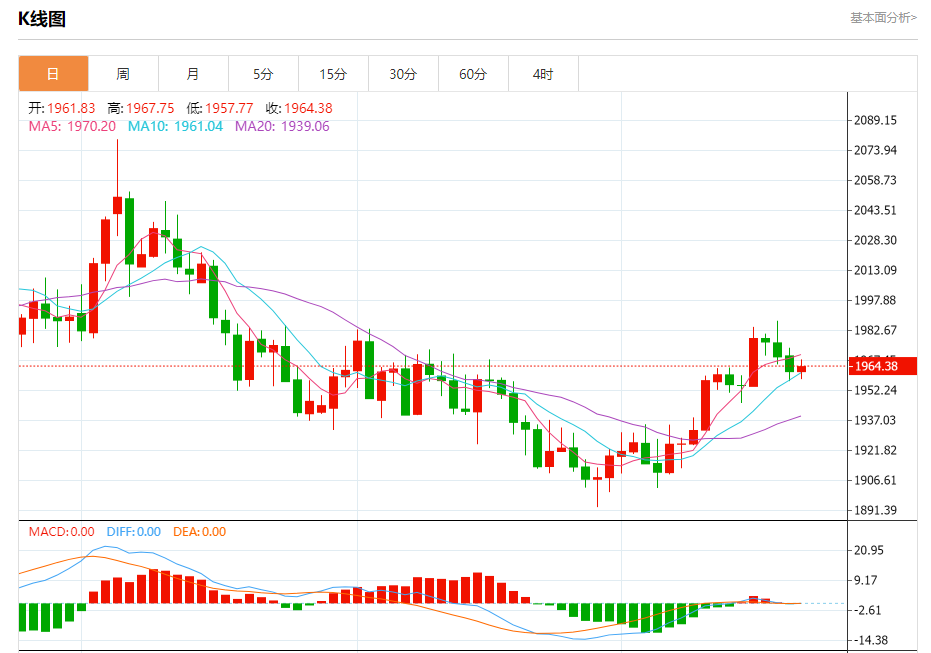
Task: Open the 30分 timeframe tab
Action: pyautogui.click(x=404, y=74)
